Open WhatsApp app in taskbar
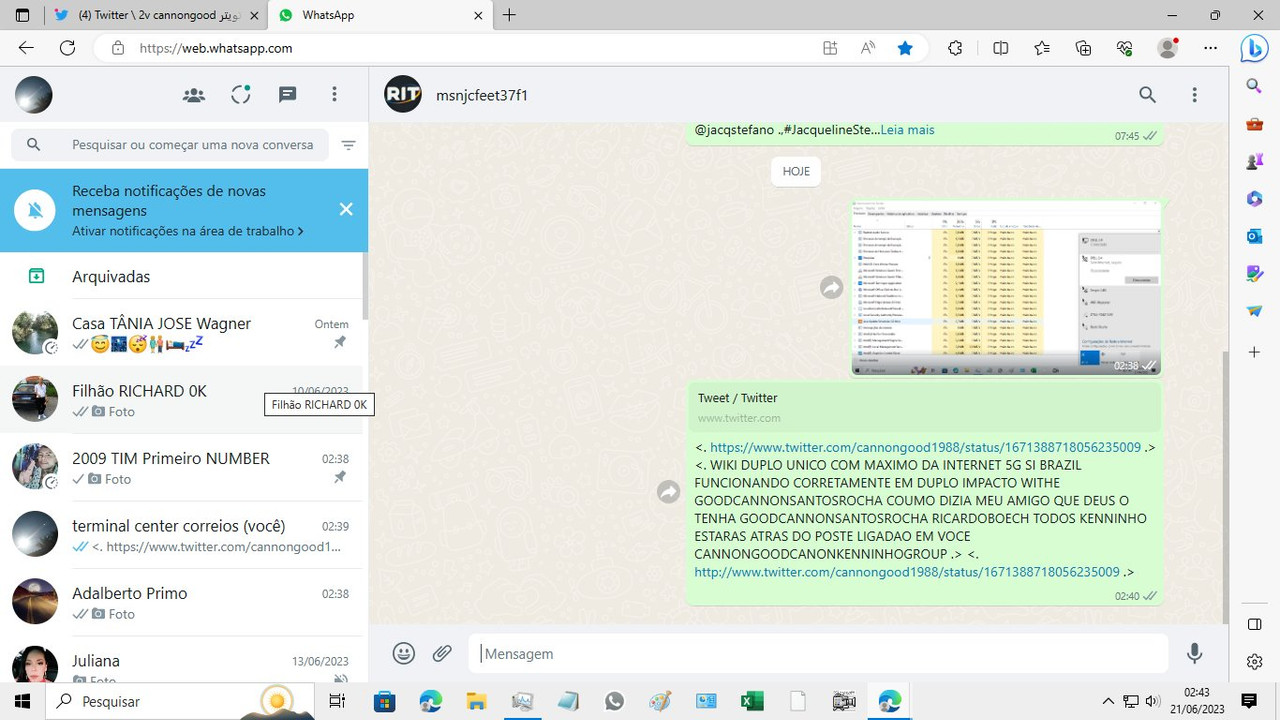Viewport: 1280px width, 720px height. pos(614,701)
